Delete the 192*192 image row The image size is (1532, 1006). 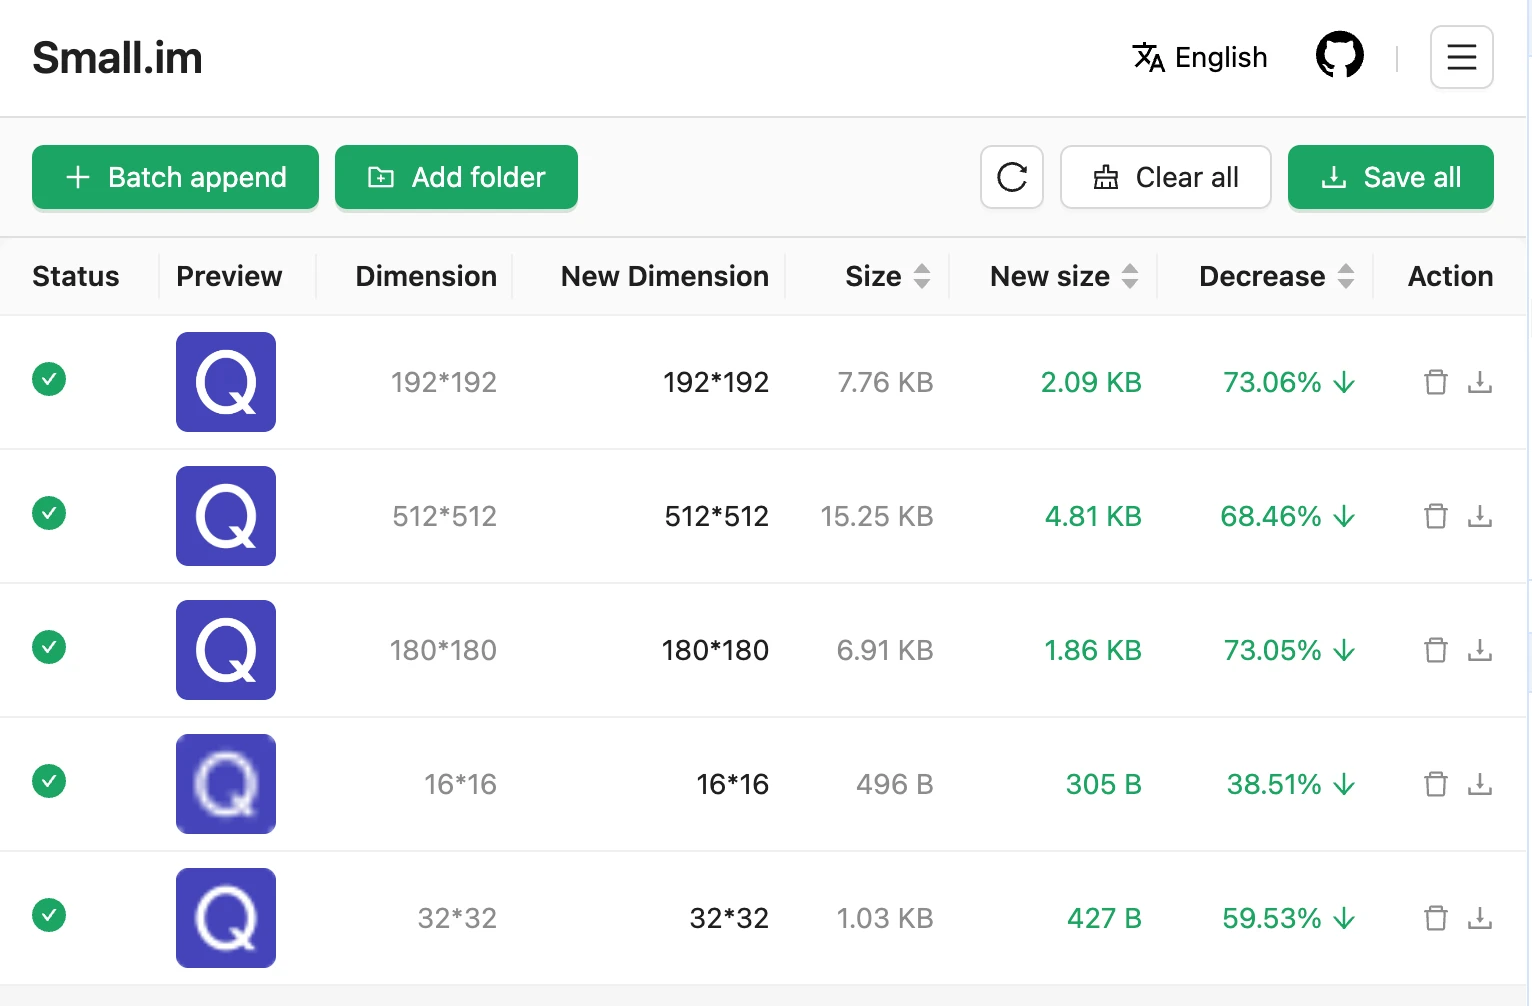coord(1435,382)
